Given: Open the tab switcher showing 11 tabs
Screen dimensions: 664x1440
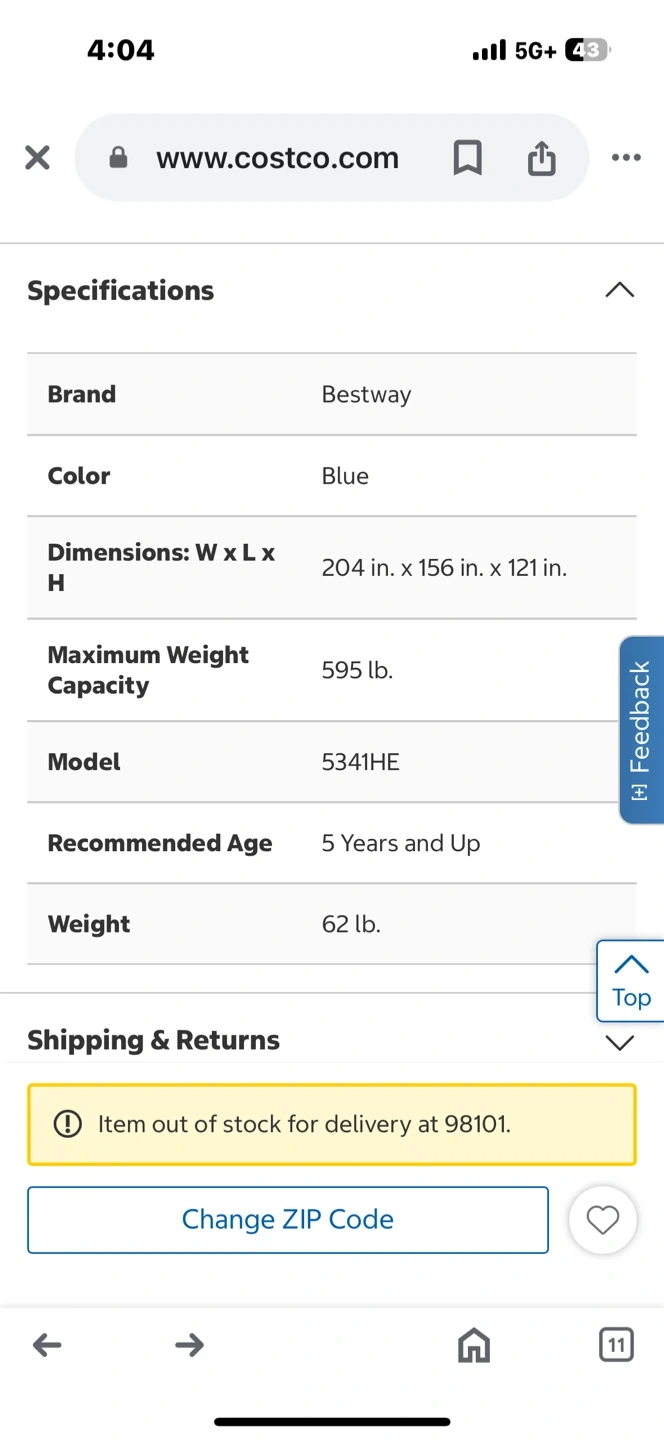Looking at the screenshot, I should click(x=616, y=1345).
